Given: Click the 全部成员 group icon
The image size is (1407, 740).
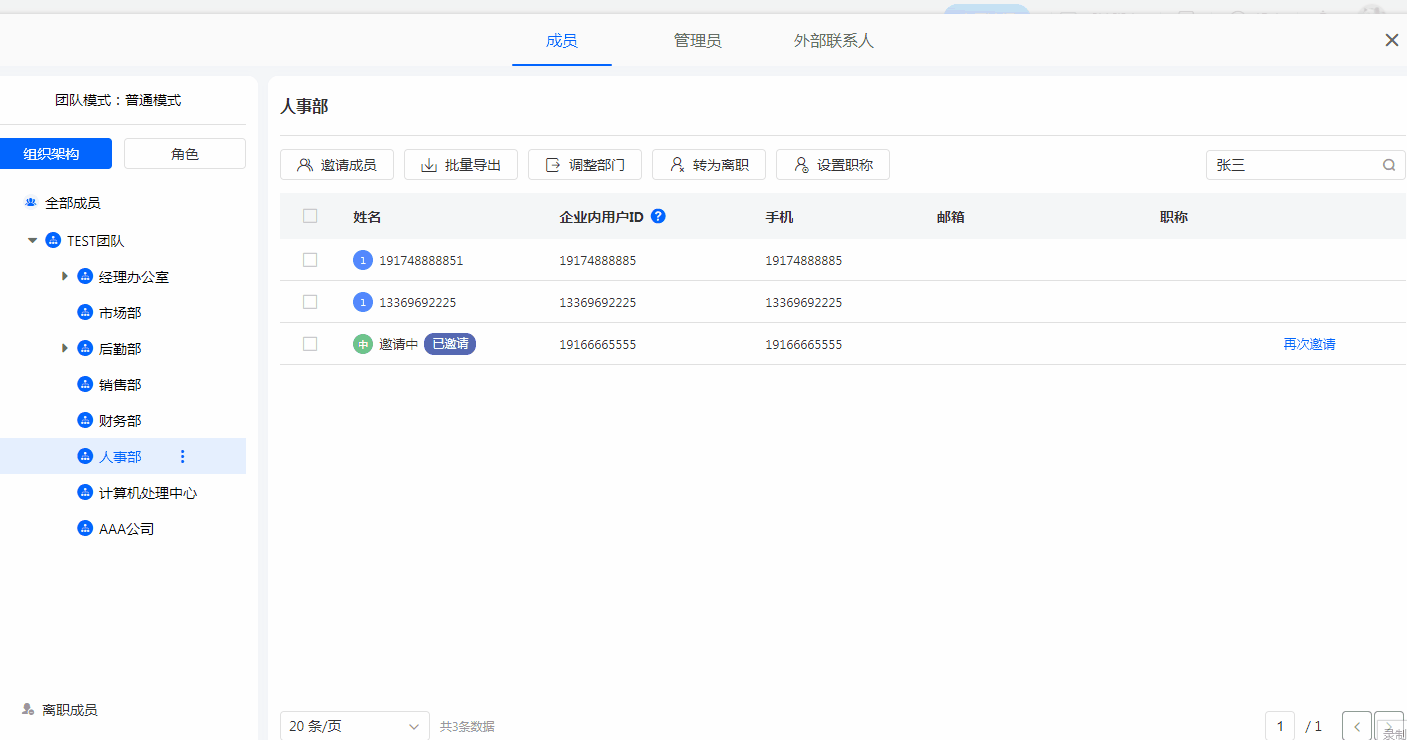Looking at the screenshot, I should tap(30, 203).
